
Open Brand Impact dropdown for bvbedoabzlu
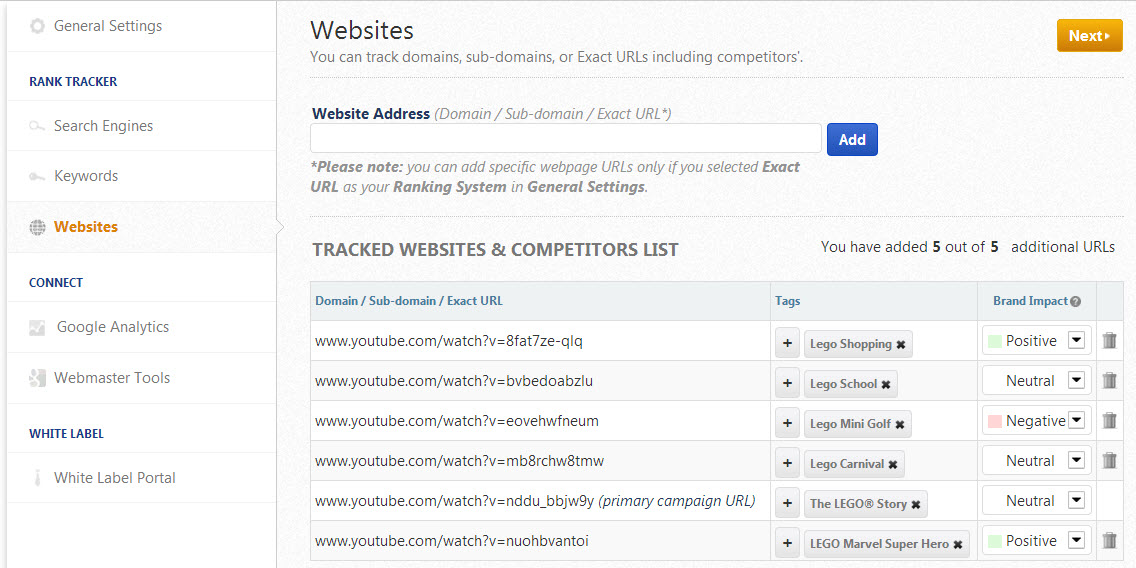[x=1076, y=380]
